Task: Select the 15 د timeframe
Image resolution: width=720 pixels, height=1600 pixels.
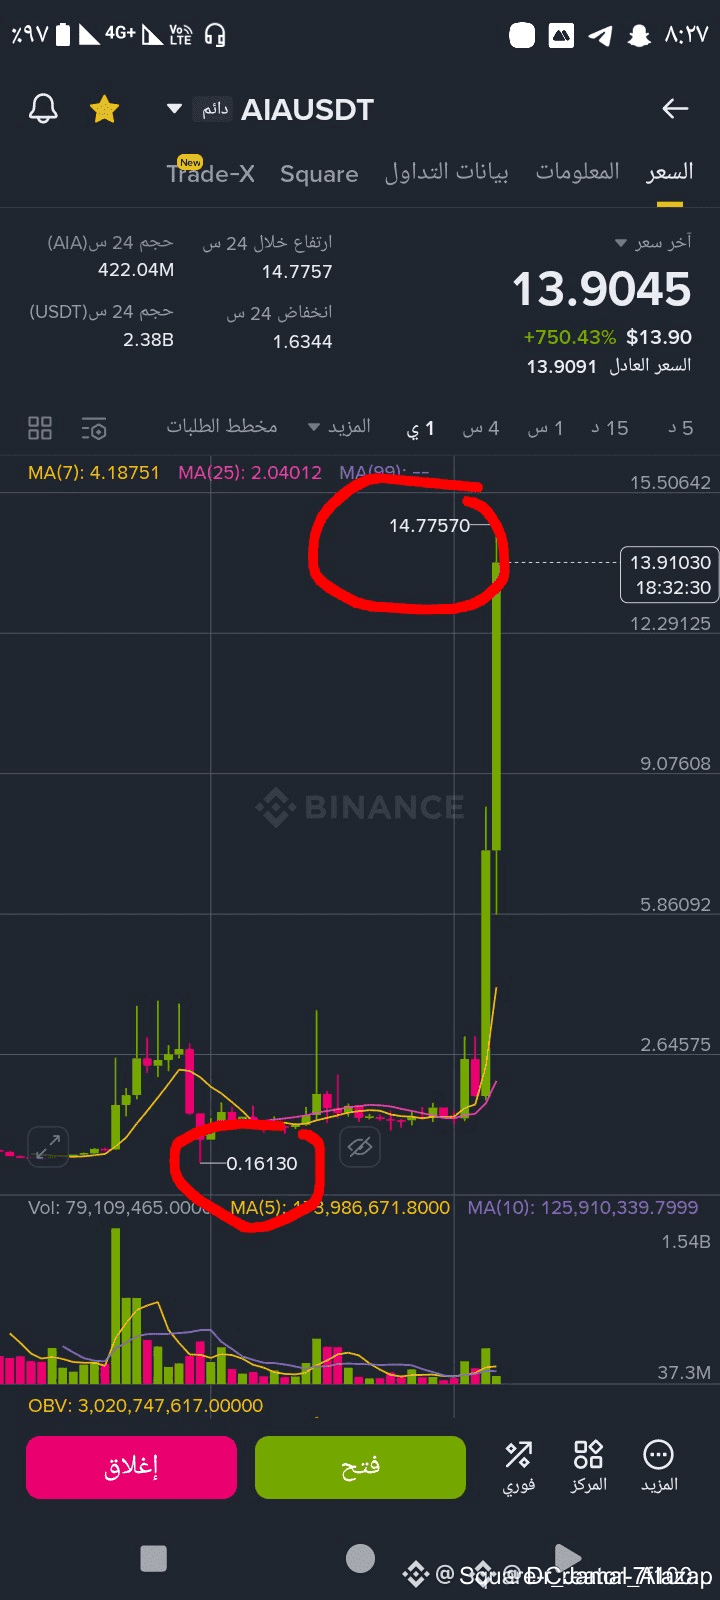Action: [x=610, y=428]
